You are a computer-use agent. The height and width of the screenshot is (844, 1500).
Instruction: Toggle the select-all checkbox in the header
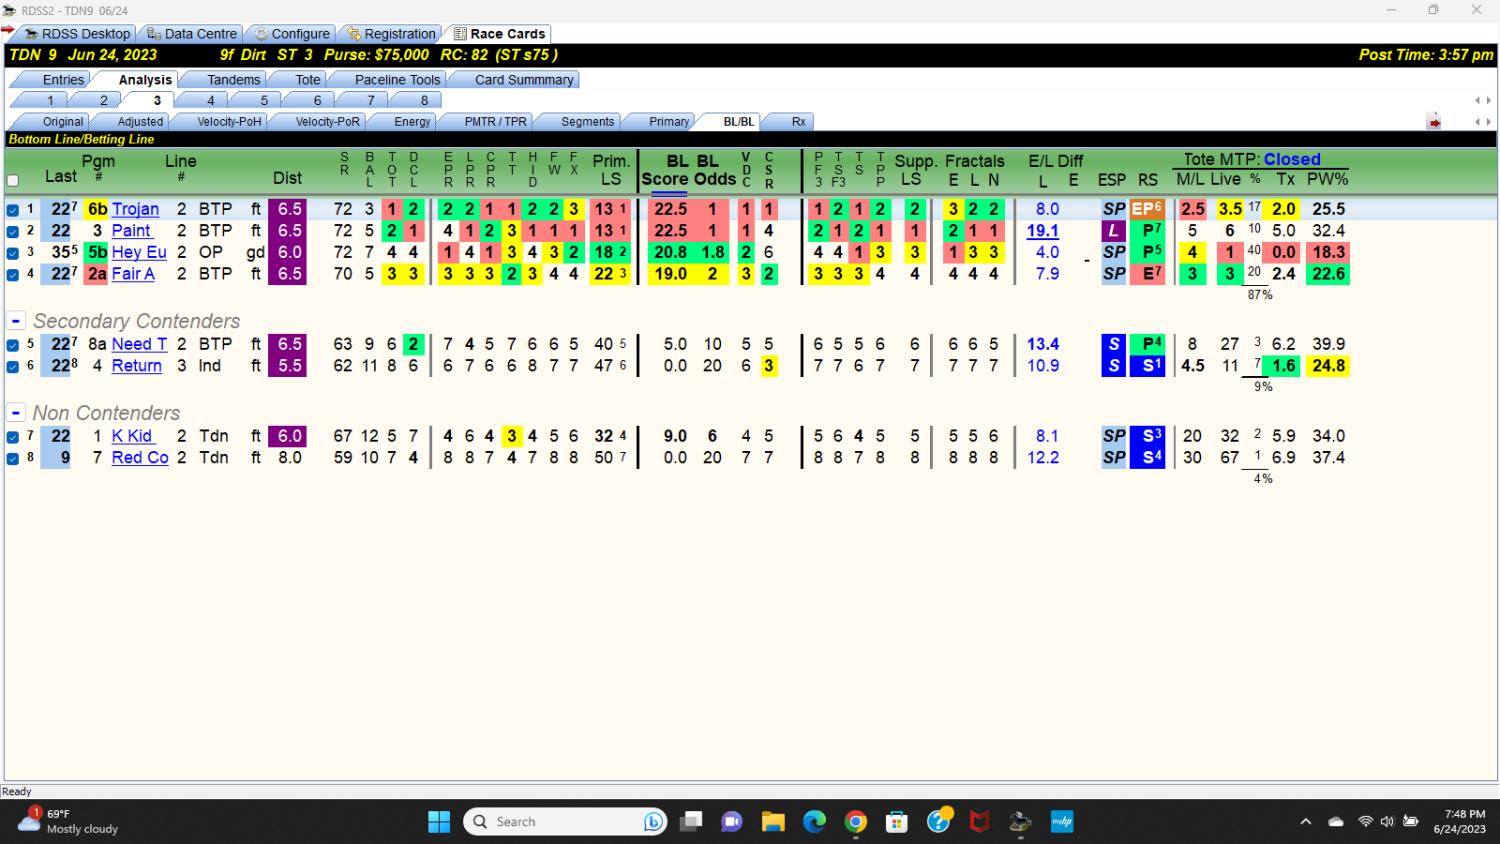(13, 181)
